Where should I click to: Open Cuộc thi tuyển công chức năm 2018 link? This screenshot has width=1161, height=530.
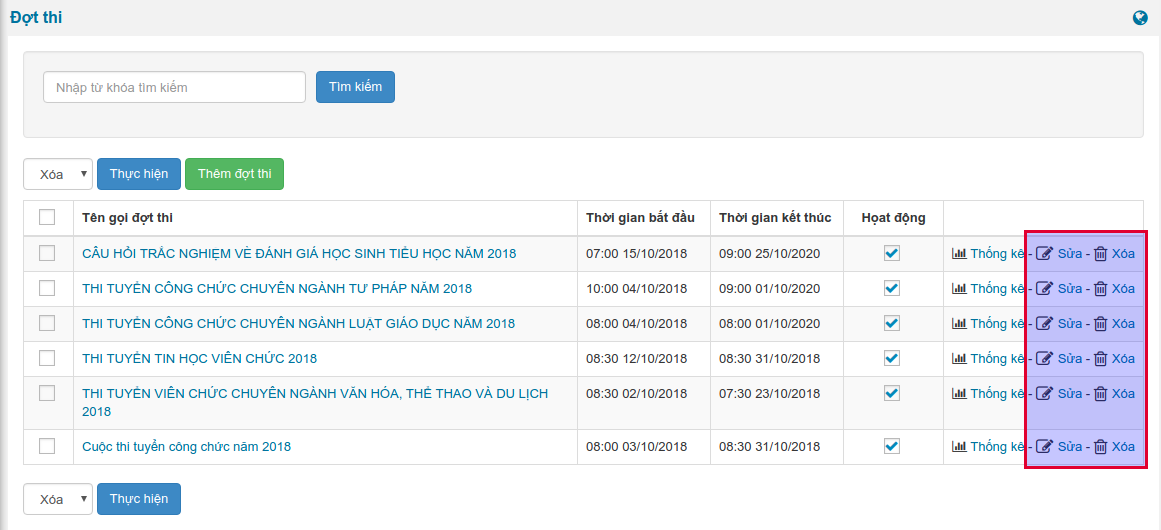pos(186,447)
